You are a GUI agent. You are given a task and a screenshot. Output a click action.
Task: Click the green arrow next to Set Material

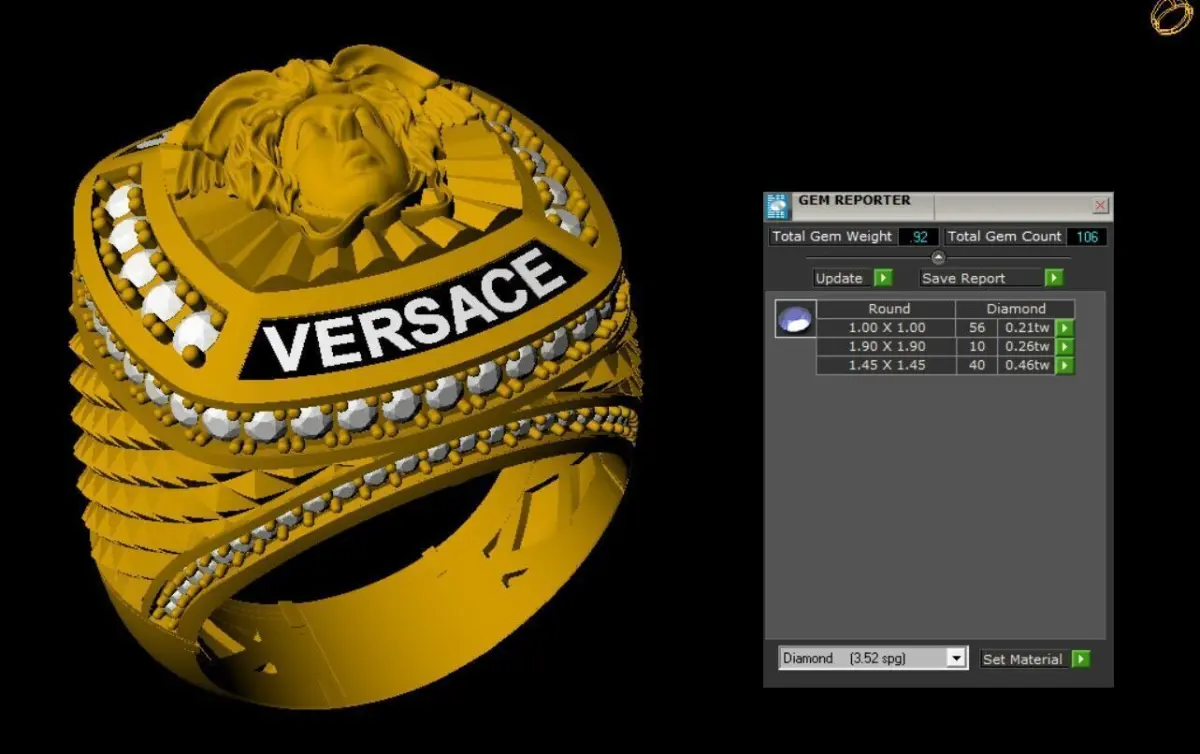point(1080,659)
